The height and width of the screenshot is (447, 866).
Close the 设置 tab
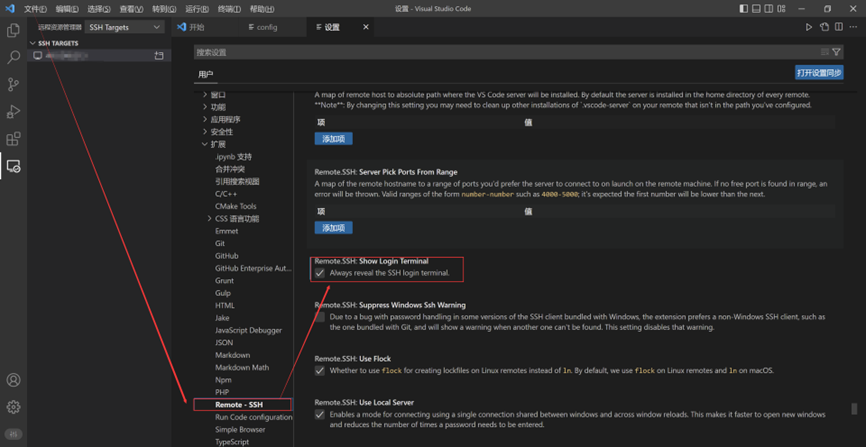pos(366,27)
